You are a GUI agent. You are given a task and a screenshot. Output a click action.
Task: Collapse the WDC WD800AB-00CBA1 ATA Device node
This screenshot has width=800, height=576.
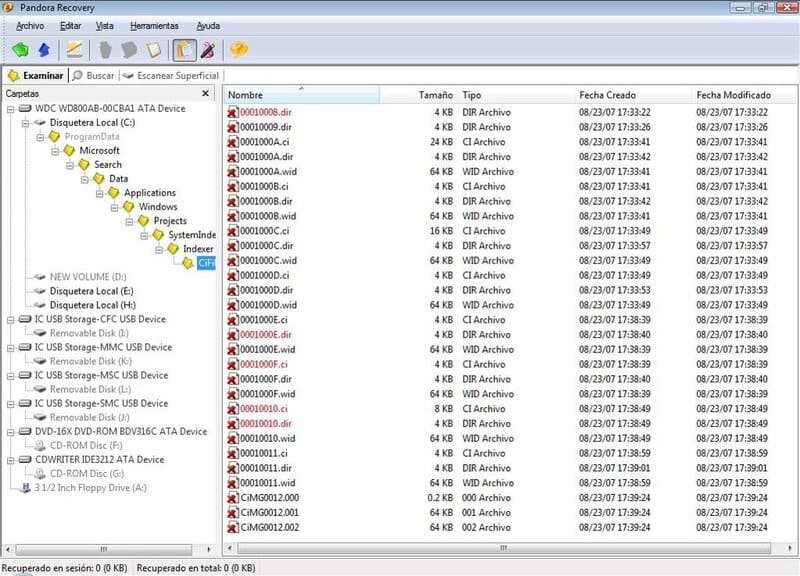coord(10,108)
